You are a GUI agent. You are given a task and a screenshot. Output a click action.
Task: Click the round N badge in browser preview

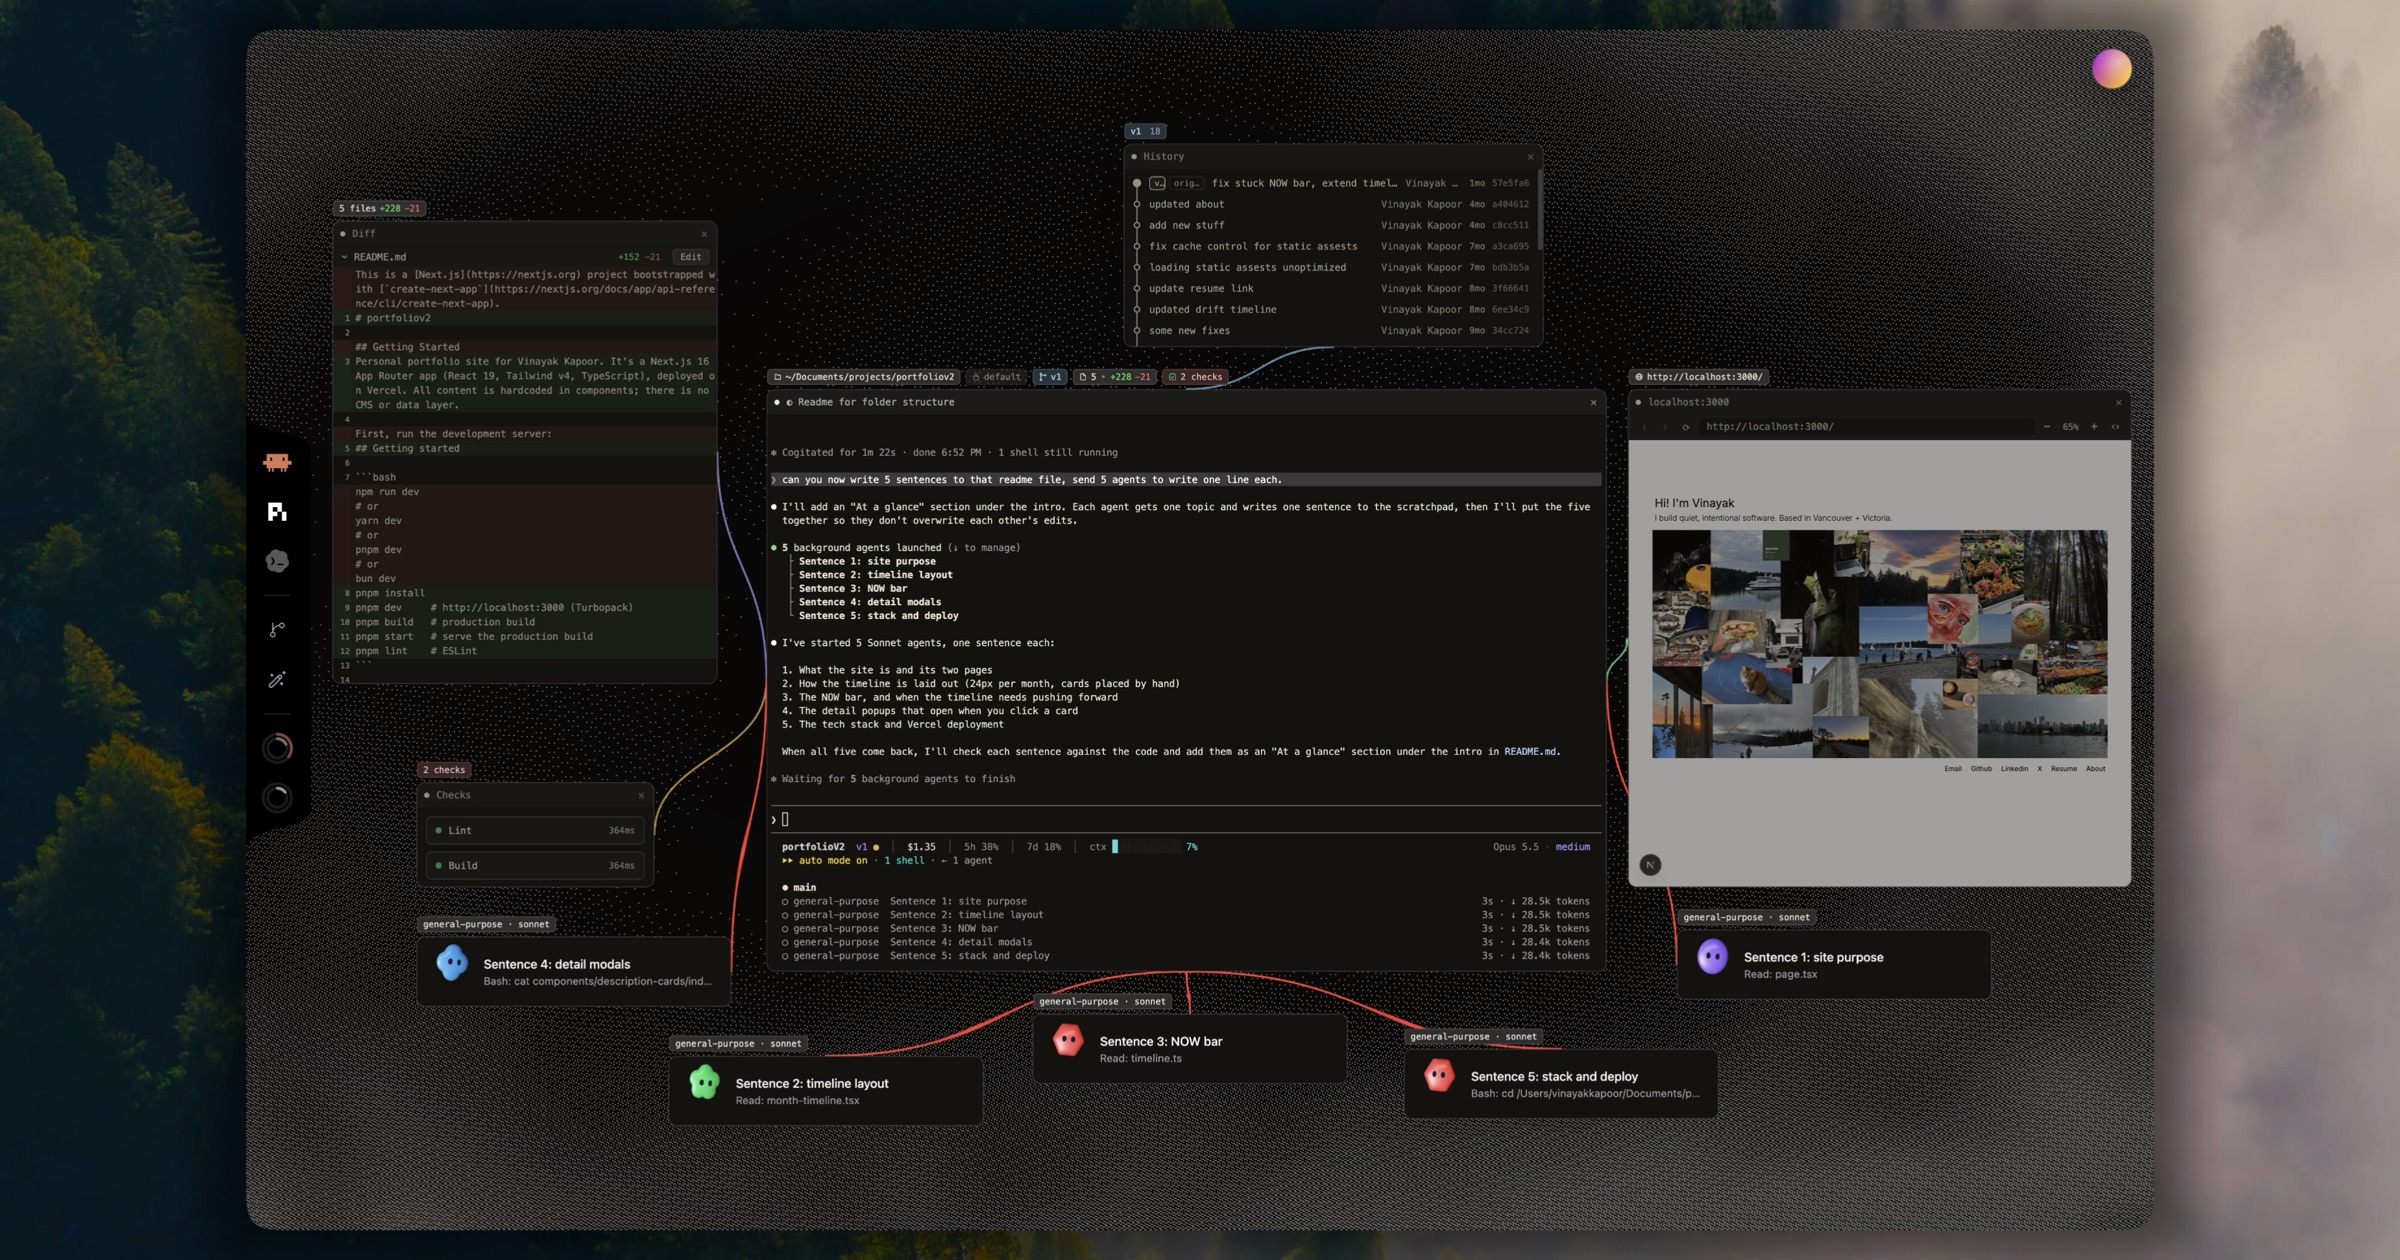[1650, 865]
